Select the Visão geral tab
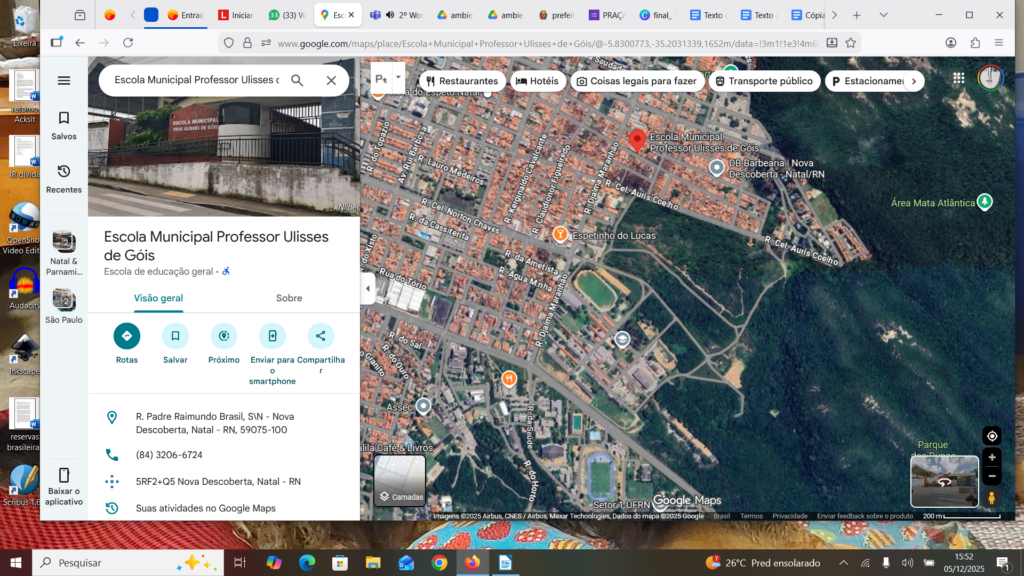This screenshot has height=576, width=1024. point(158,298)
